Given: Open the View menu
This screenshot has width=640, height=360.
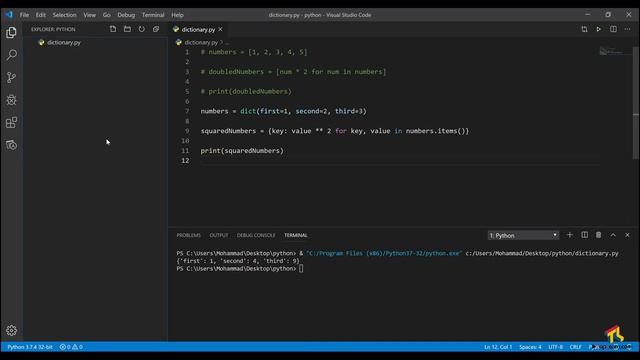Looking at the screenshot, I should [89, 15].
